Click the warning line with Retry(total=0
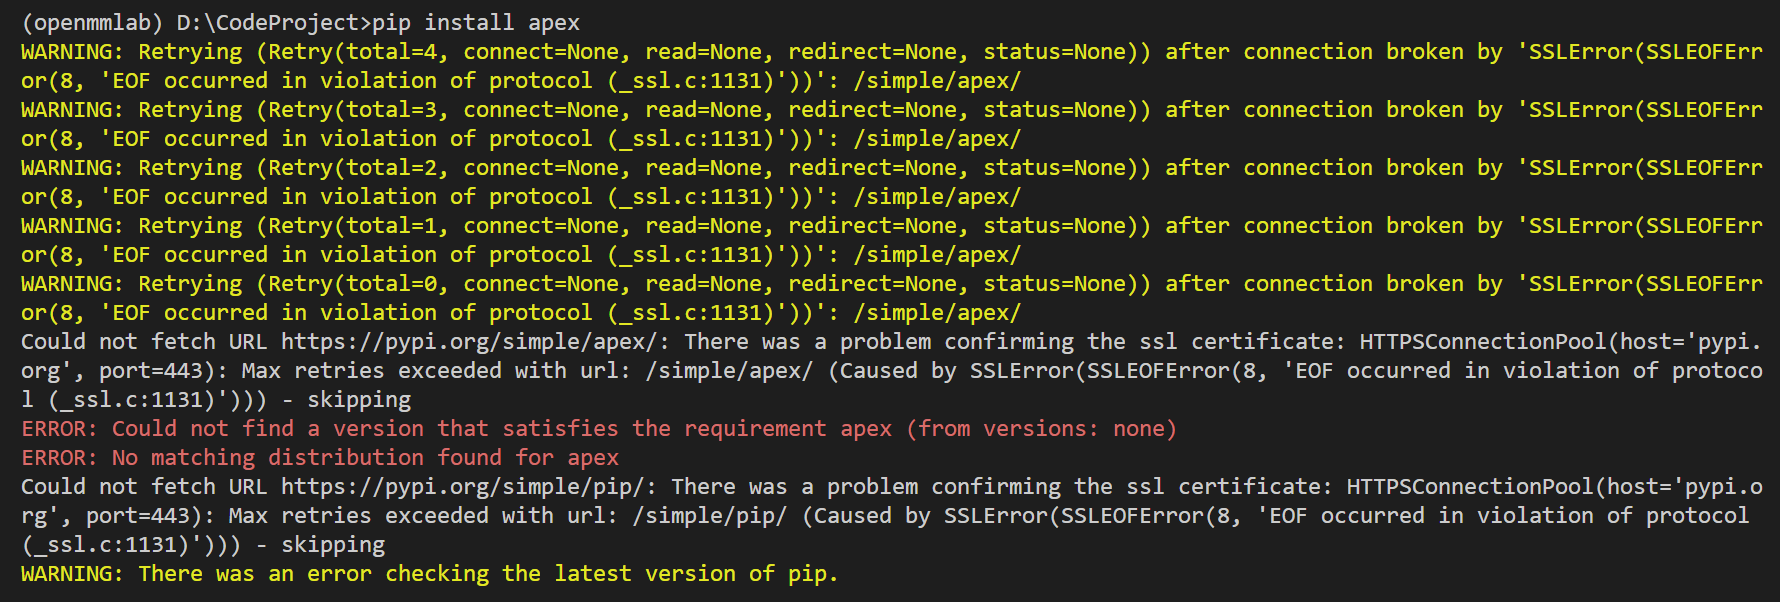 [891, 298]
